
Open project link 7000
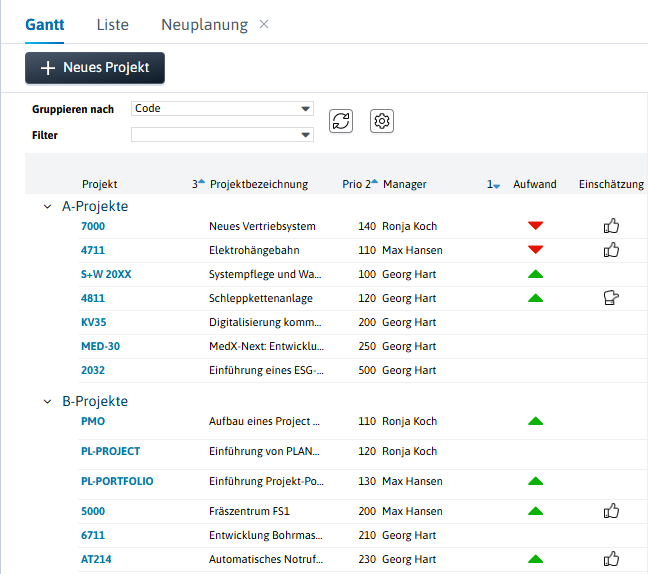[93, 226]
